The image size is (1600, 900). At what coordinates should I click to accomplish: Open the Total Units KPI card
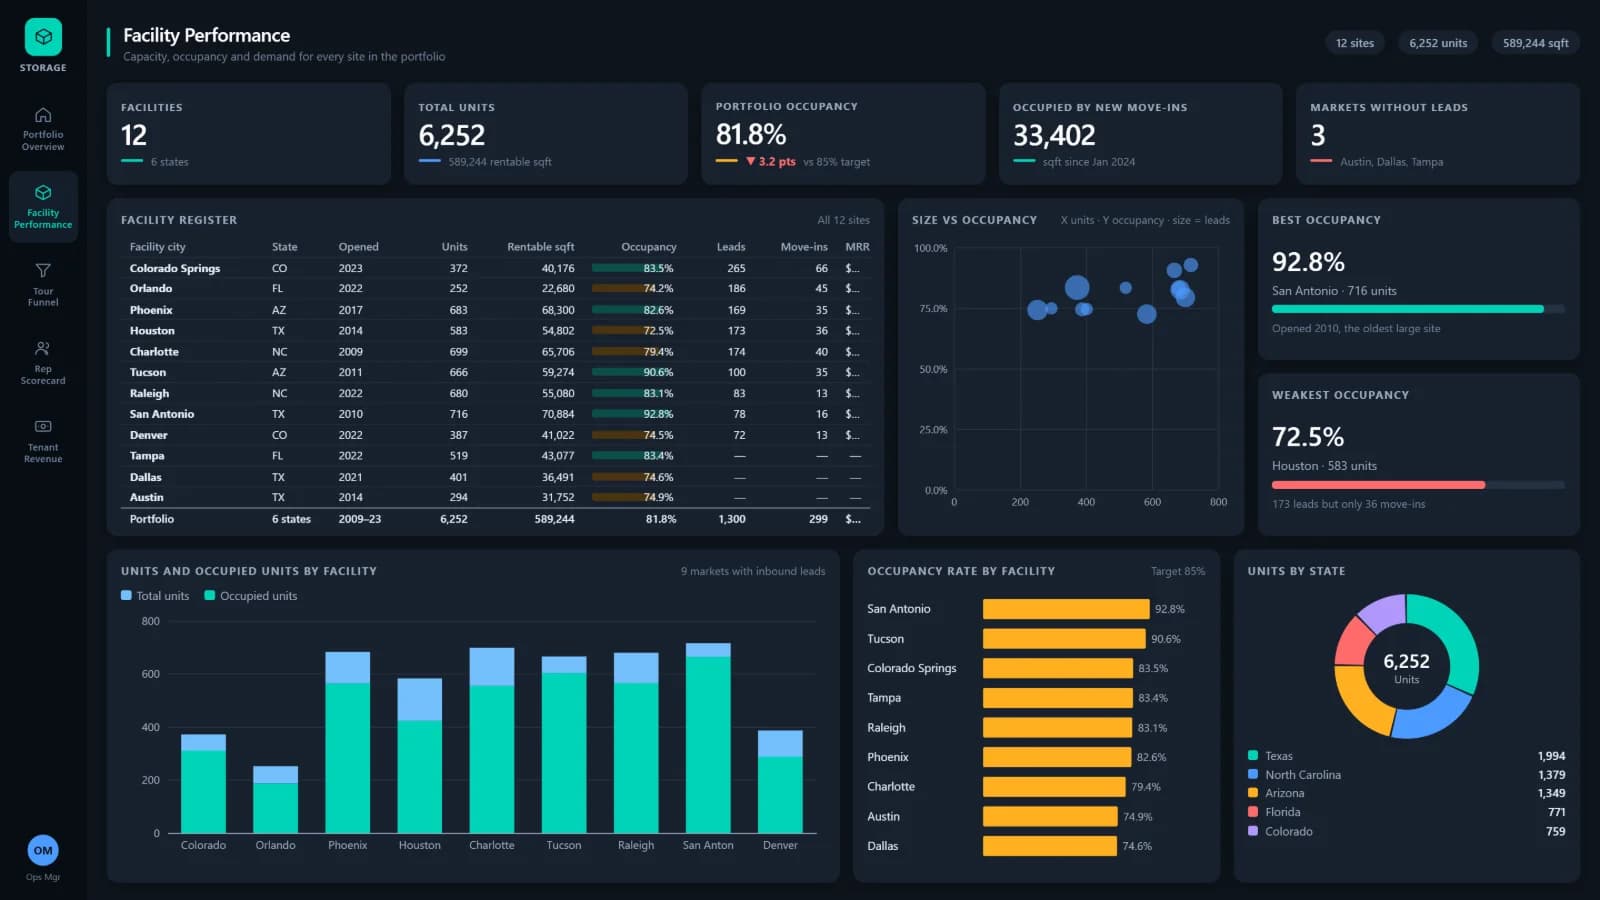[546, 134]
